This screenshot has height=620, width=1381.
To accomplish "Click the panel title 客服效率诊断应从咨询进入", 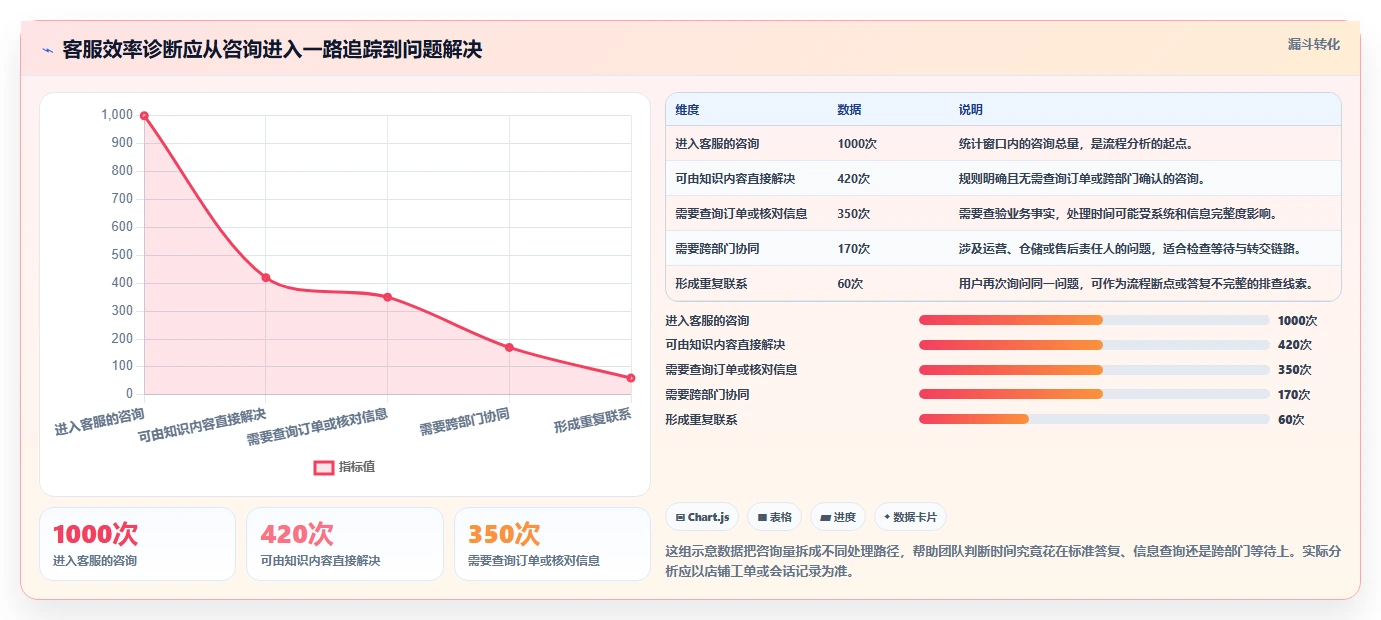I will [x=272, y=50].
